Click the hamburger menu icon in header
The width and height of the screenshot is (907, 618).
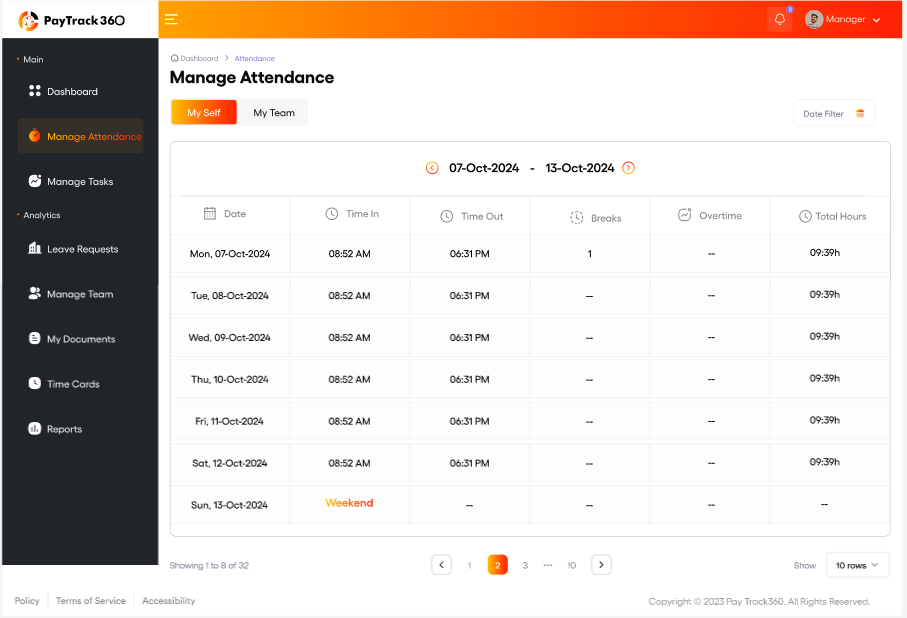(171, 19)
